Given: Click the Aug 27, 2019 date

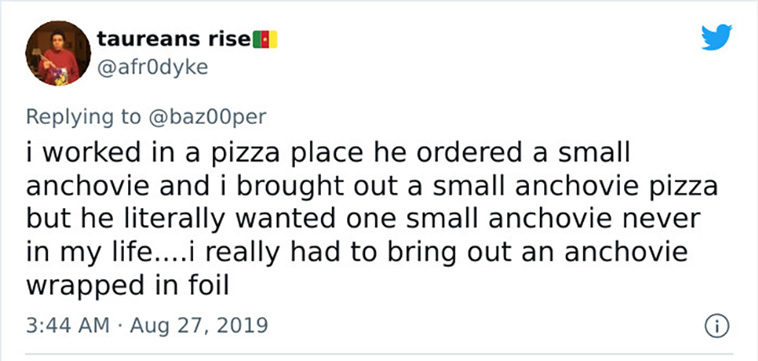Looking at the screenshot, I should (199, 325).
